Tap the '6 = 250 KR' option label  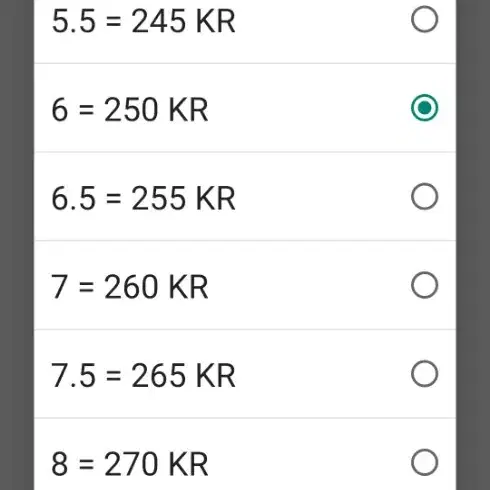point(130,110)
